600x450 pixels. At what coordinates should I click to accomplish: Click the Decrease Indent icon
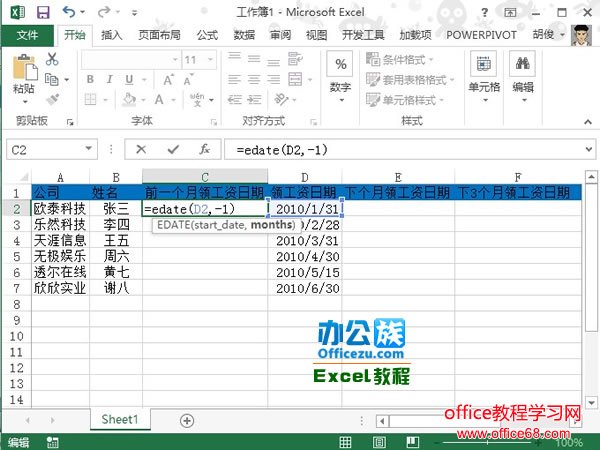click(x=234, y=99)
